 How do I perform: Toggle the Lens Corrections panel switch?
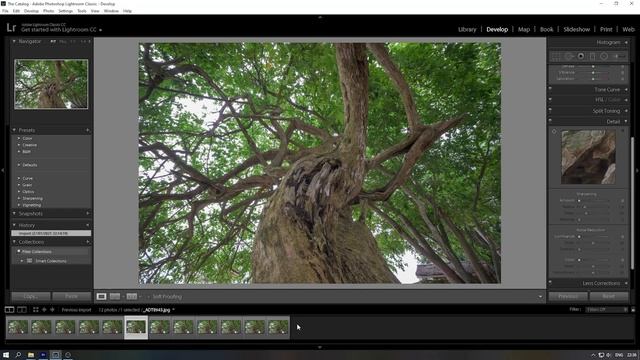coord(550,282)
